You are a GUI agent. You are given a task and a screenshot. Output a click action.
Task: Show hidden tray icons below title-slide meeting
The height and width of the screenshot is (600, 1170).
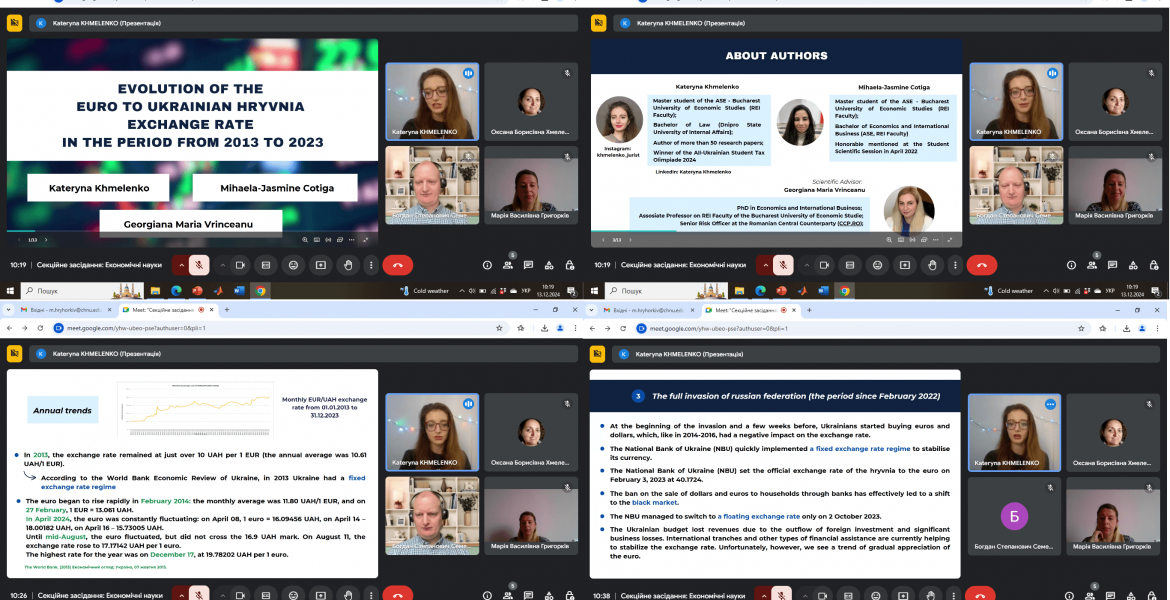point(462,290)
